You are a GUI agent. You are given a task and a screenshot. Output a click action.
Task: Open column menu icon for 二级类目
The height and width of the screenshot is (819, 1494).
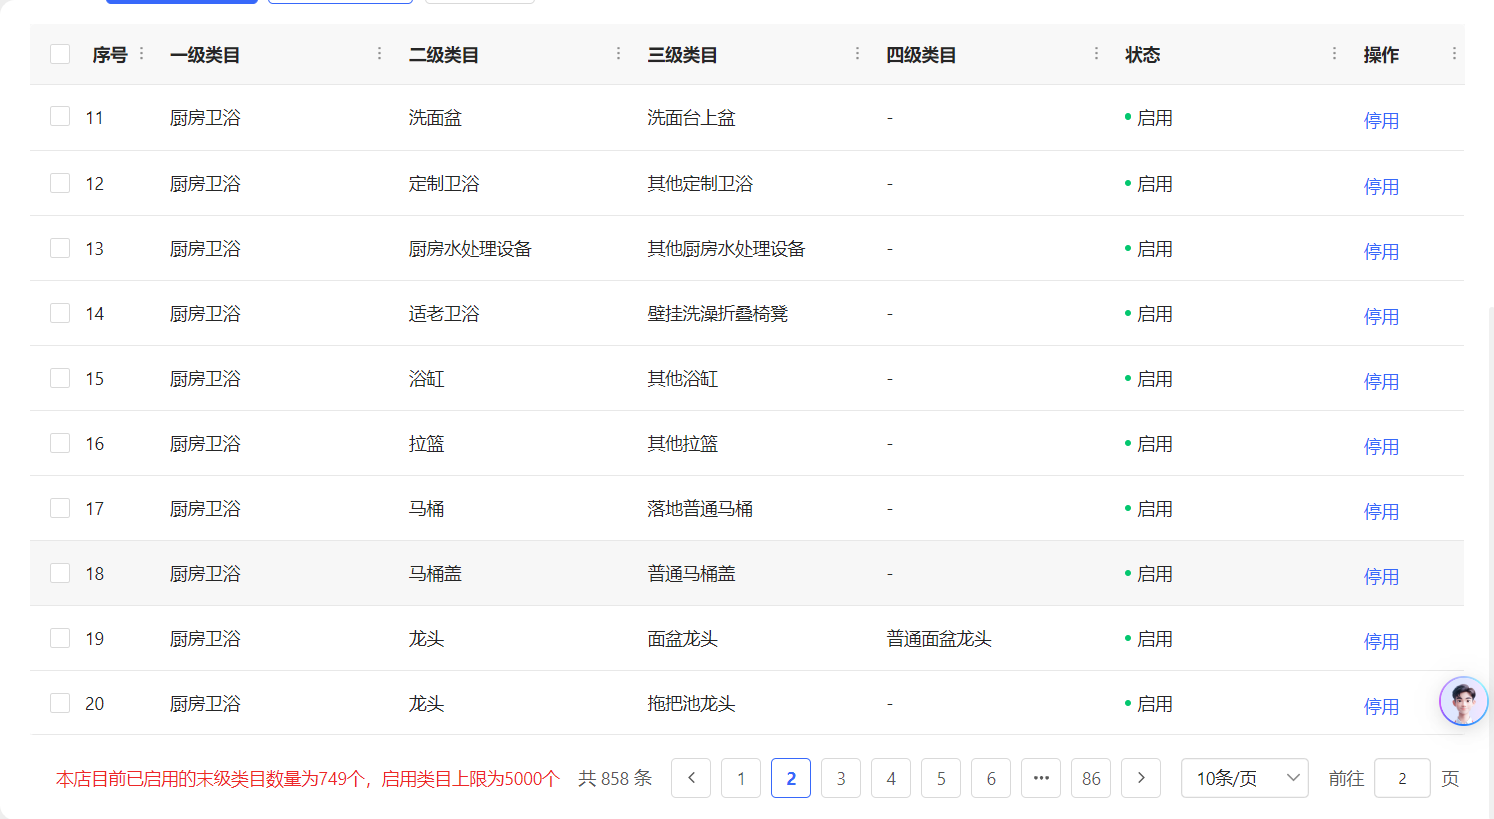tap(618, 54)
